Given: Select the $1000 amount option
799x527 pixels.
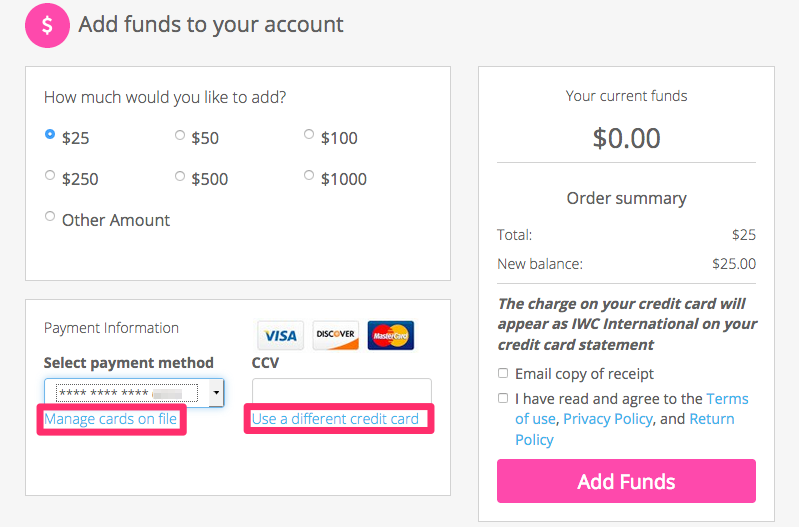Looking at the screenshot, I should click(309, 175).
